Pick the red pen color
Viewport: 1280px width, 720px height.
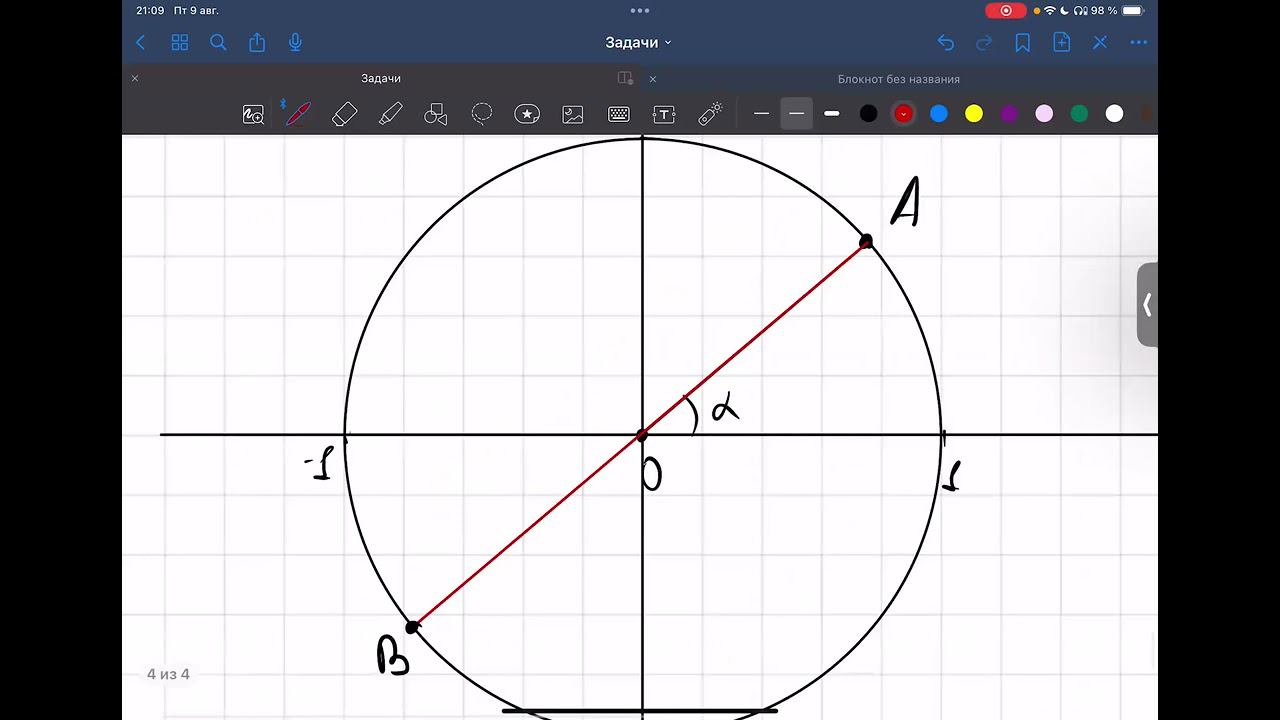coord(904,114)
